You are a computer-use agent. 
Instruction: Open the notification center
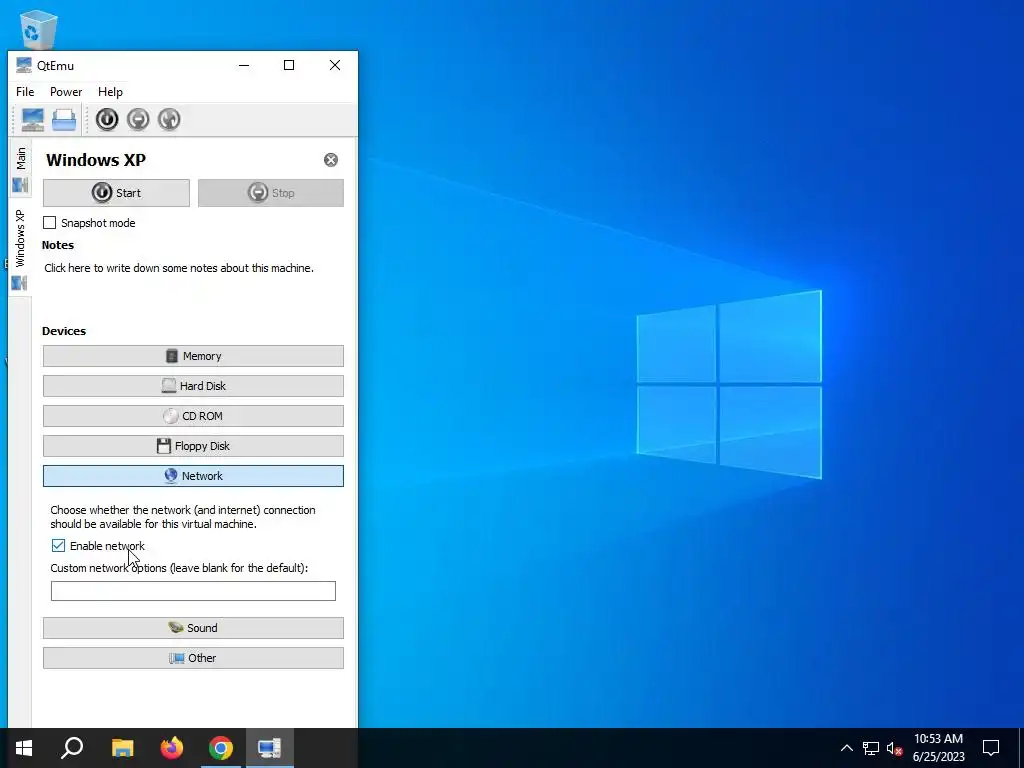click(991, 748)
